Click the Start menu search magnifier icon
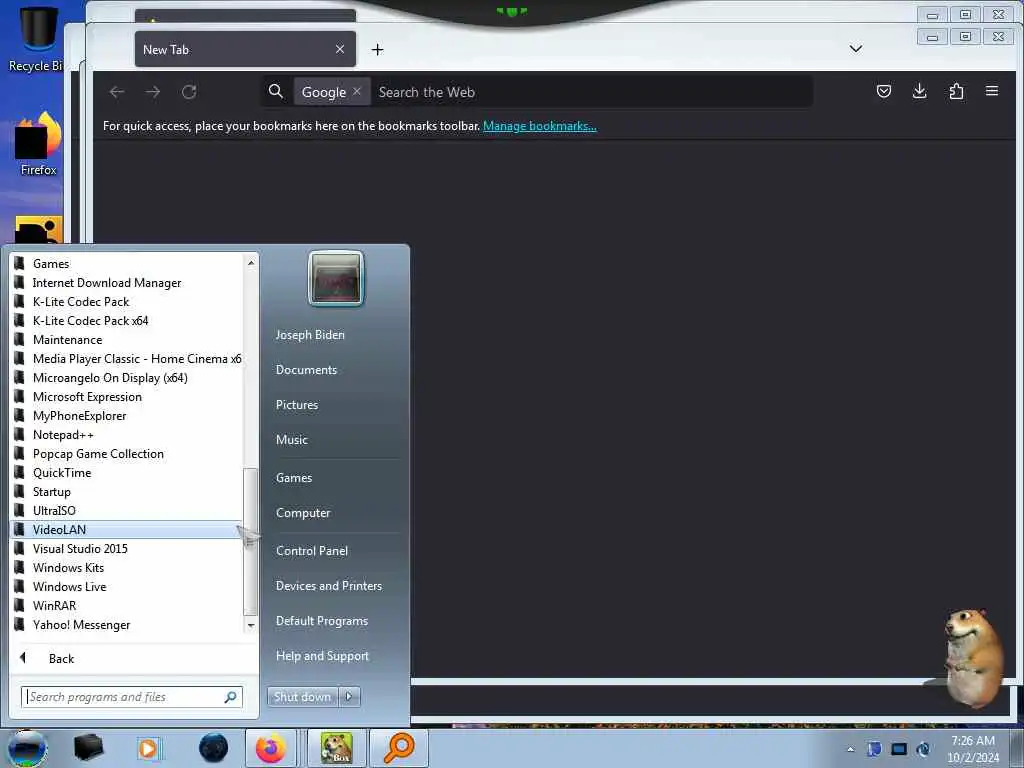The width and height of the screenshot is (1024, 768). click(x=231, y=697)
